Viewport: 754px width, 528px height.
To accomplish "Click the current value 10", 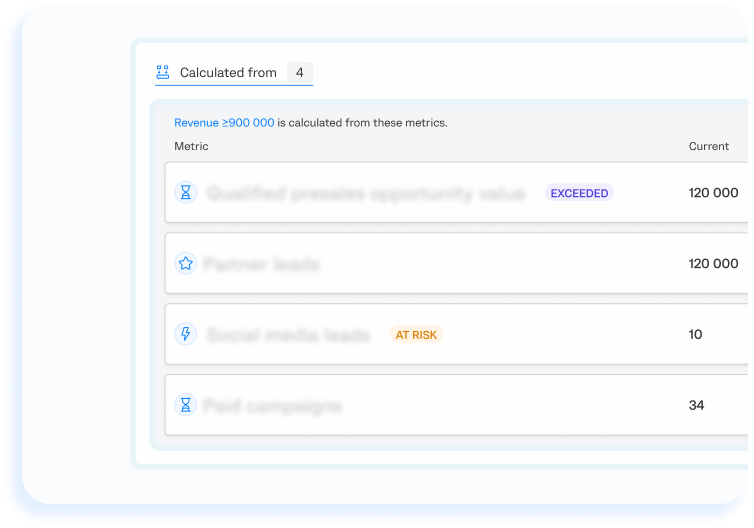I will coord(695,334).
